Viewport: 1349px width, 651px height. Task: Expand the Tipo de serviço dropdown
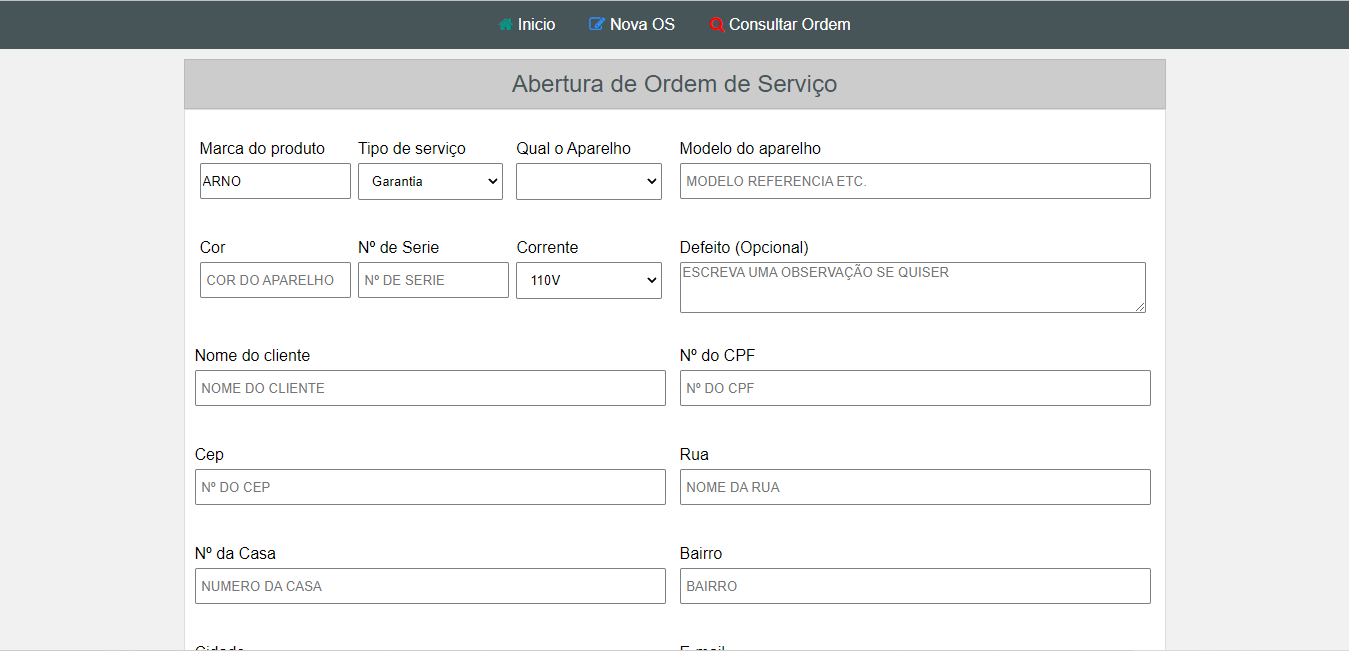[x=430, y=181]
